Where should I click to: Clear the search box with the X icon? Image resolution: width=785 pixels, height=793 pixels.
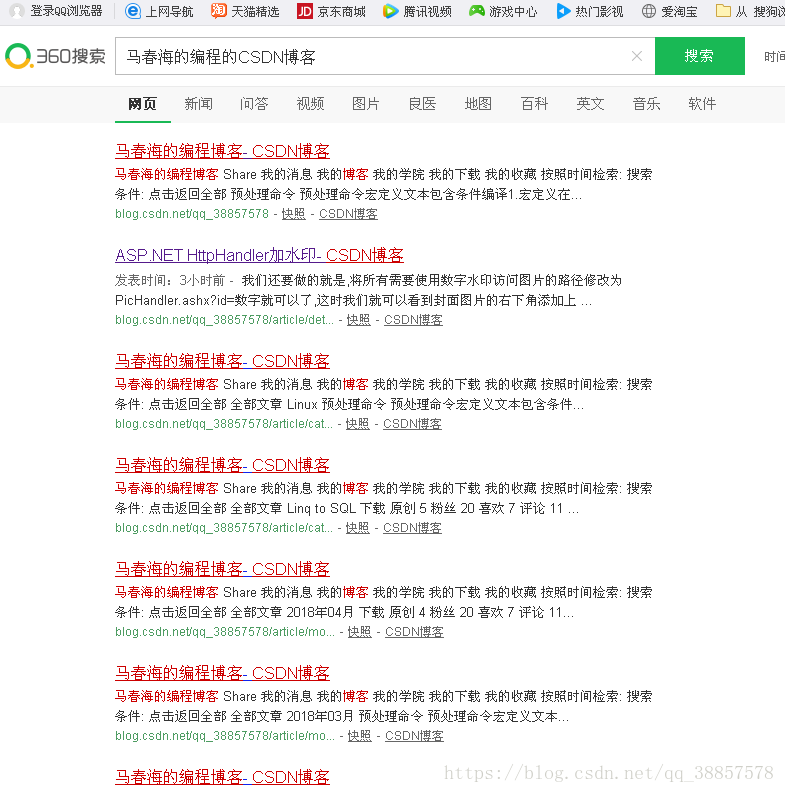tap(637, 56)
